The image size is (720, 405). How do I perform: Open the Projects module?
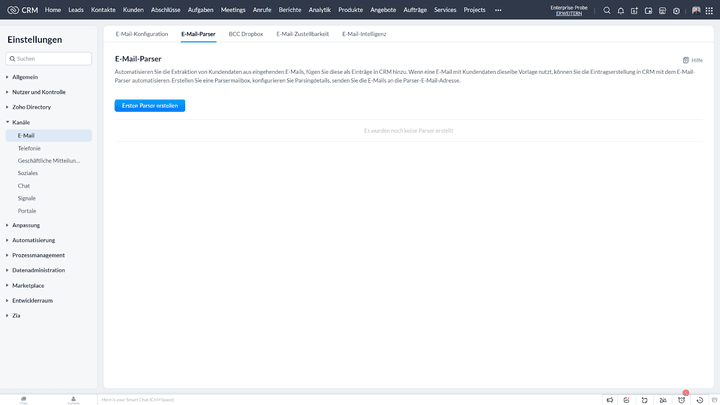click(x=474, y=10)
